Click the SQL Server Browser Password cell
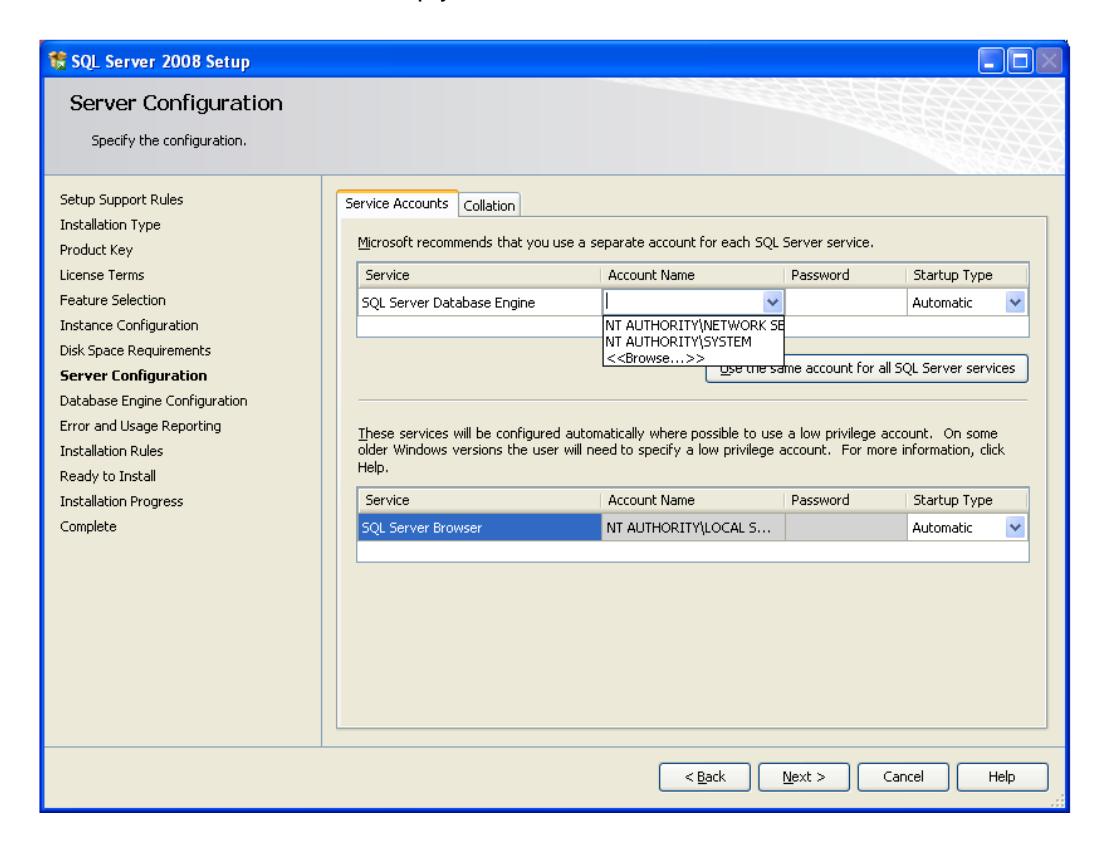Screen dimensions: 1108x852 pos(846,527)
